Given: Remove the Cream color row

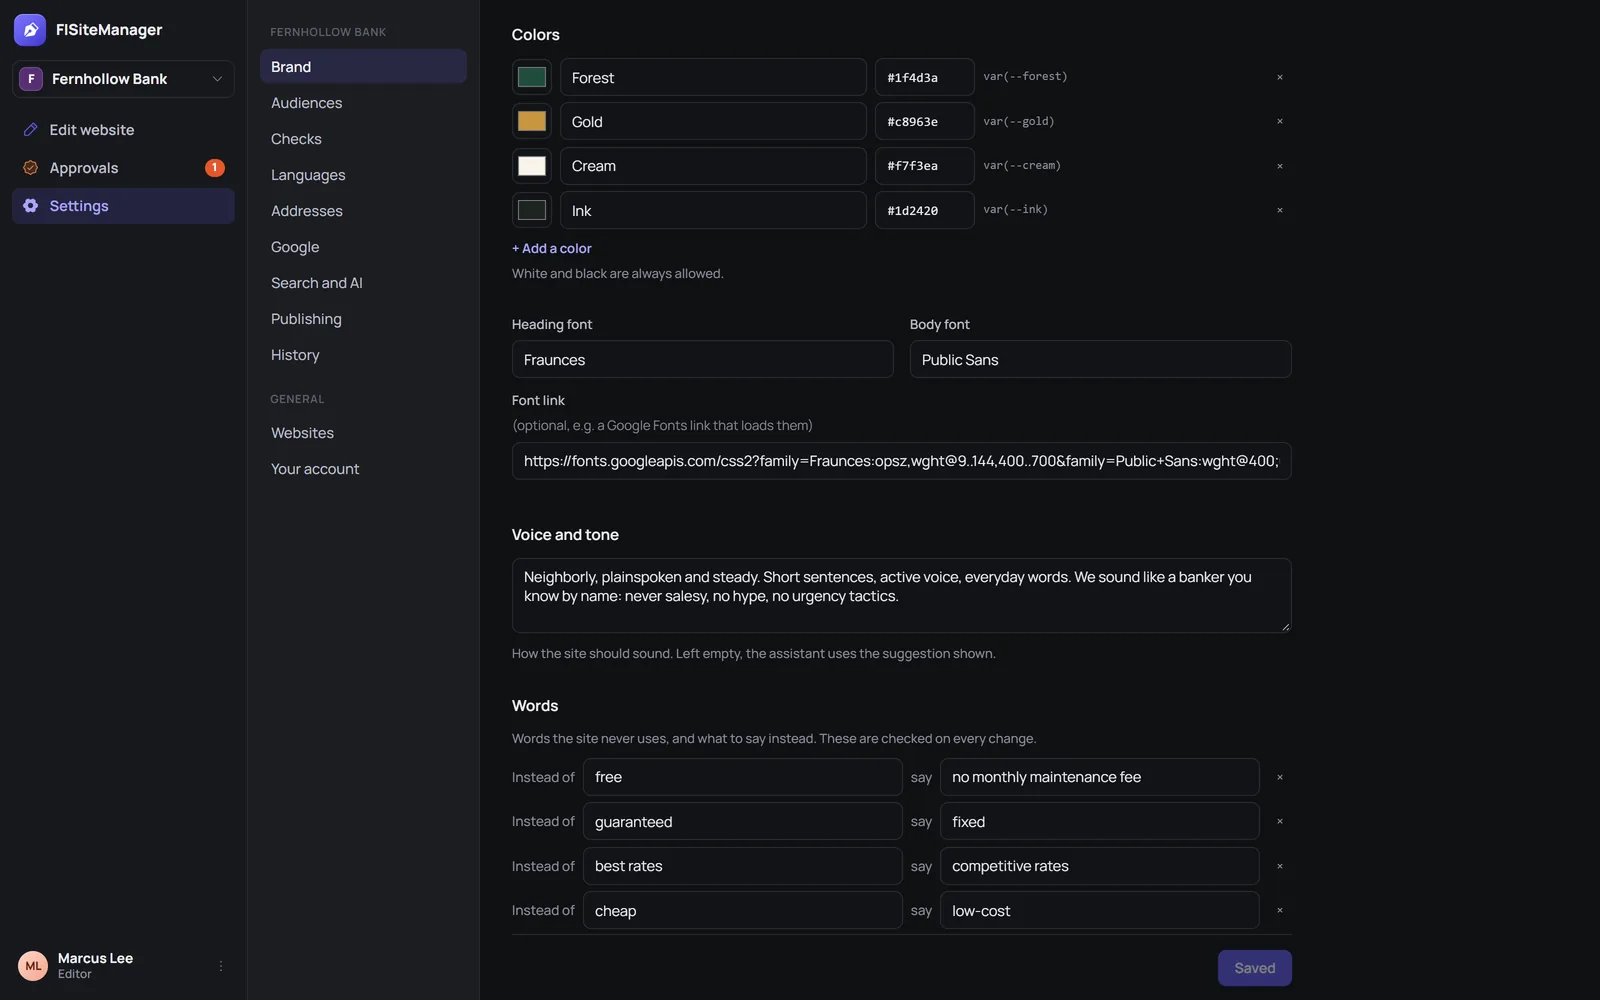Looking at the screenshot, I should [1280, 166].
